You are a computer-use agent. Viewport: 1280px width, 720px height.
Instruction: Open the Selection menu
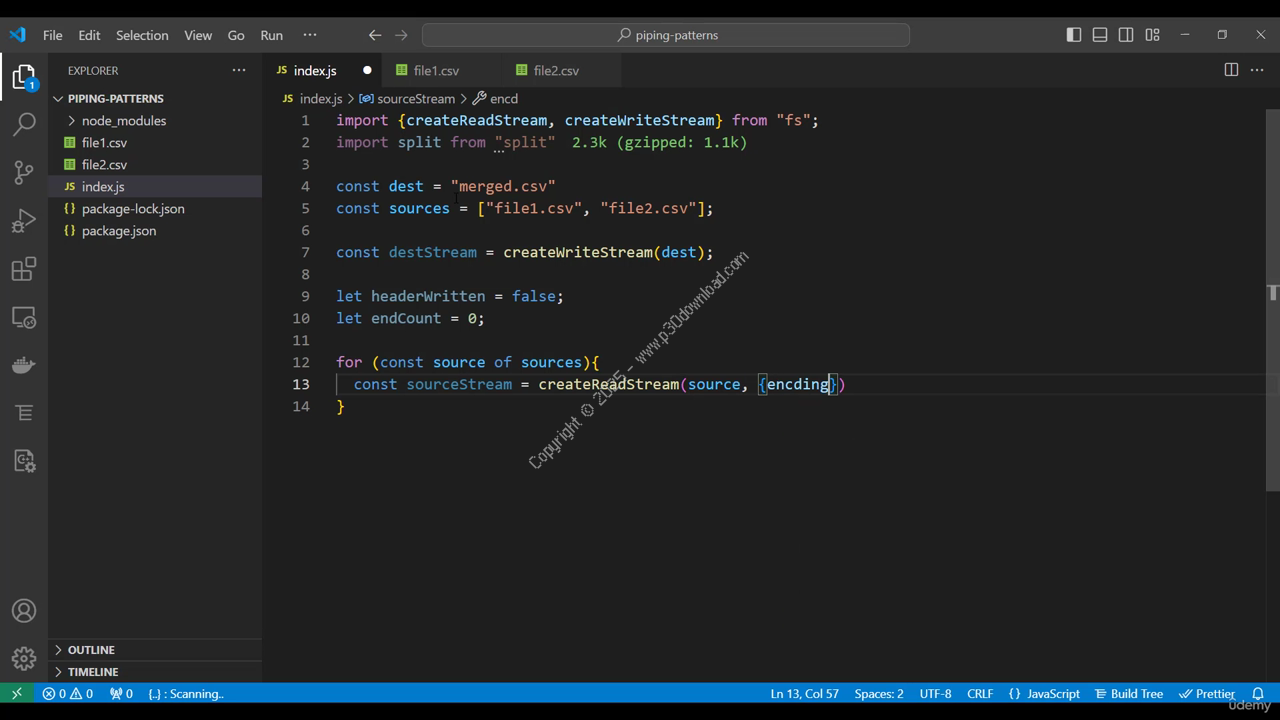click(x=142, y=35)
